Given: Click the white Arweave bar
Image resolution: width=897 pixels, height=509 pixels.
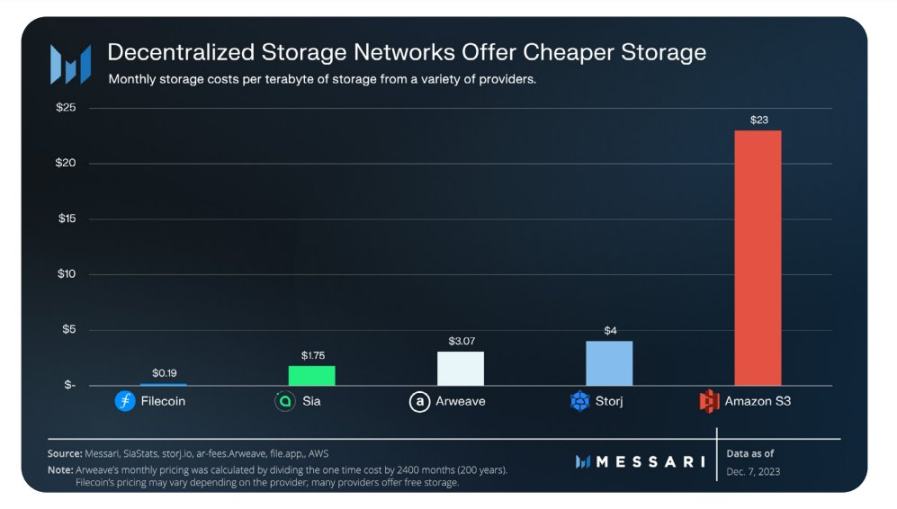Looking at the screenshot, I should 460,368.
